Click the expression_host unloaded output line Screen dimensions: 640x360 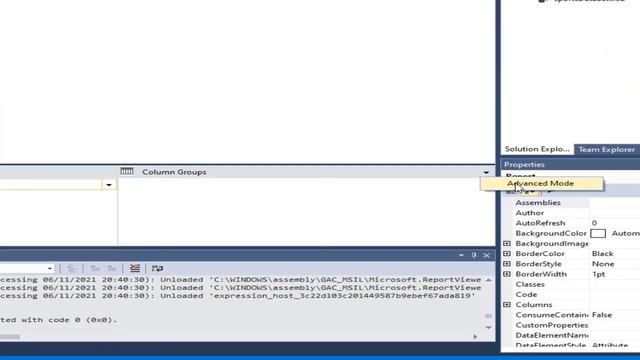(x=238, y=296)
